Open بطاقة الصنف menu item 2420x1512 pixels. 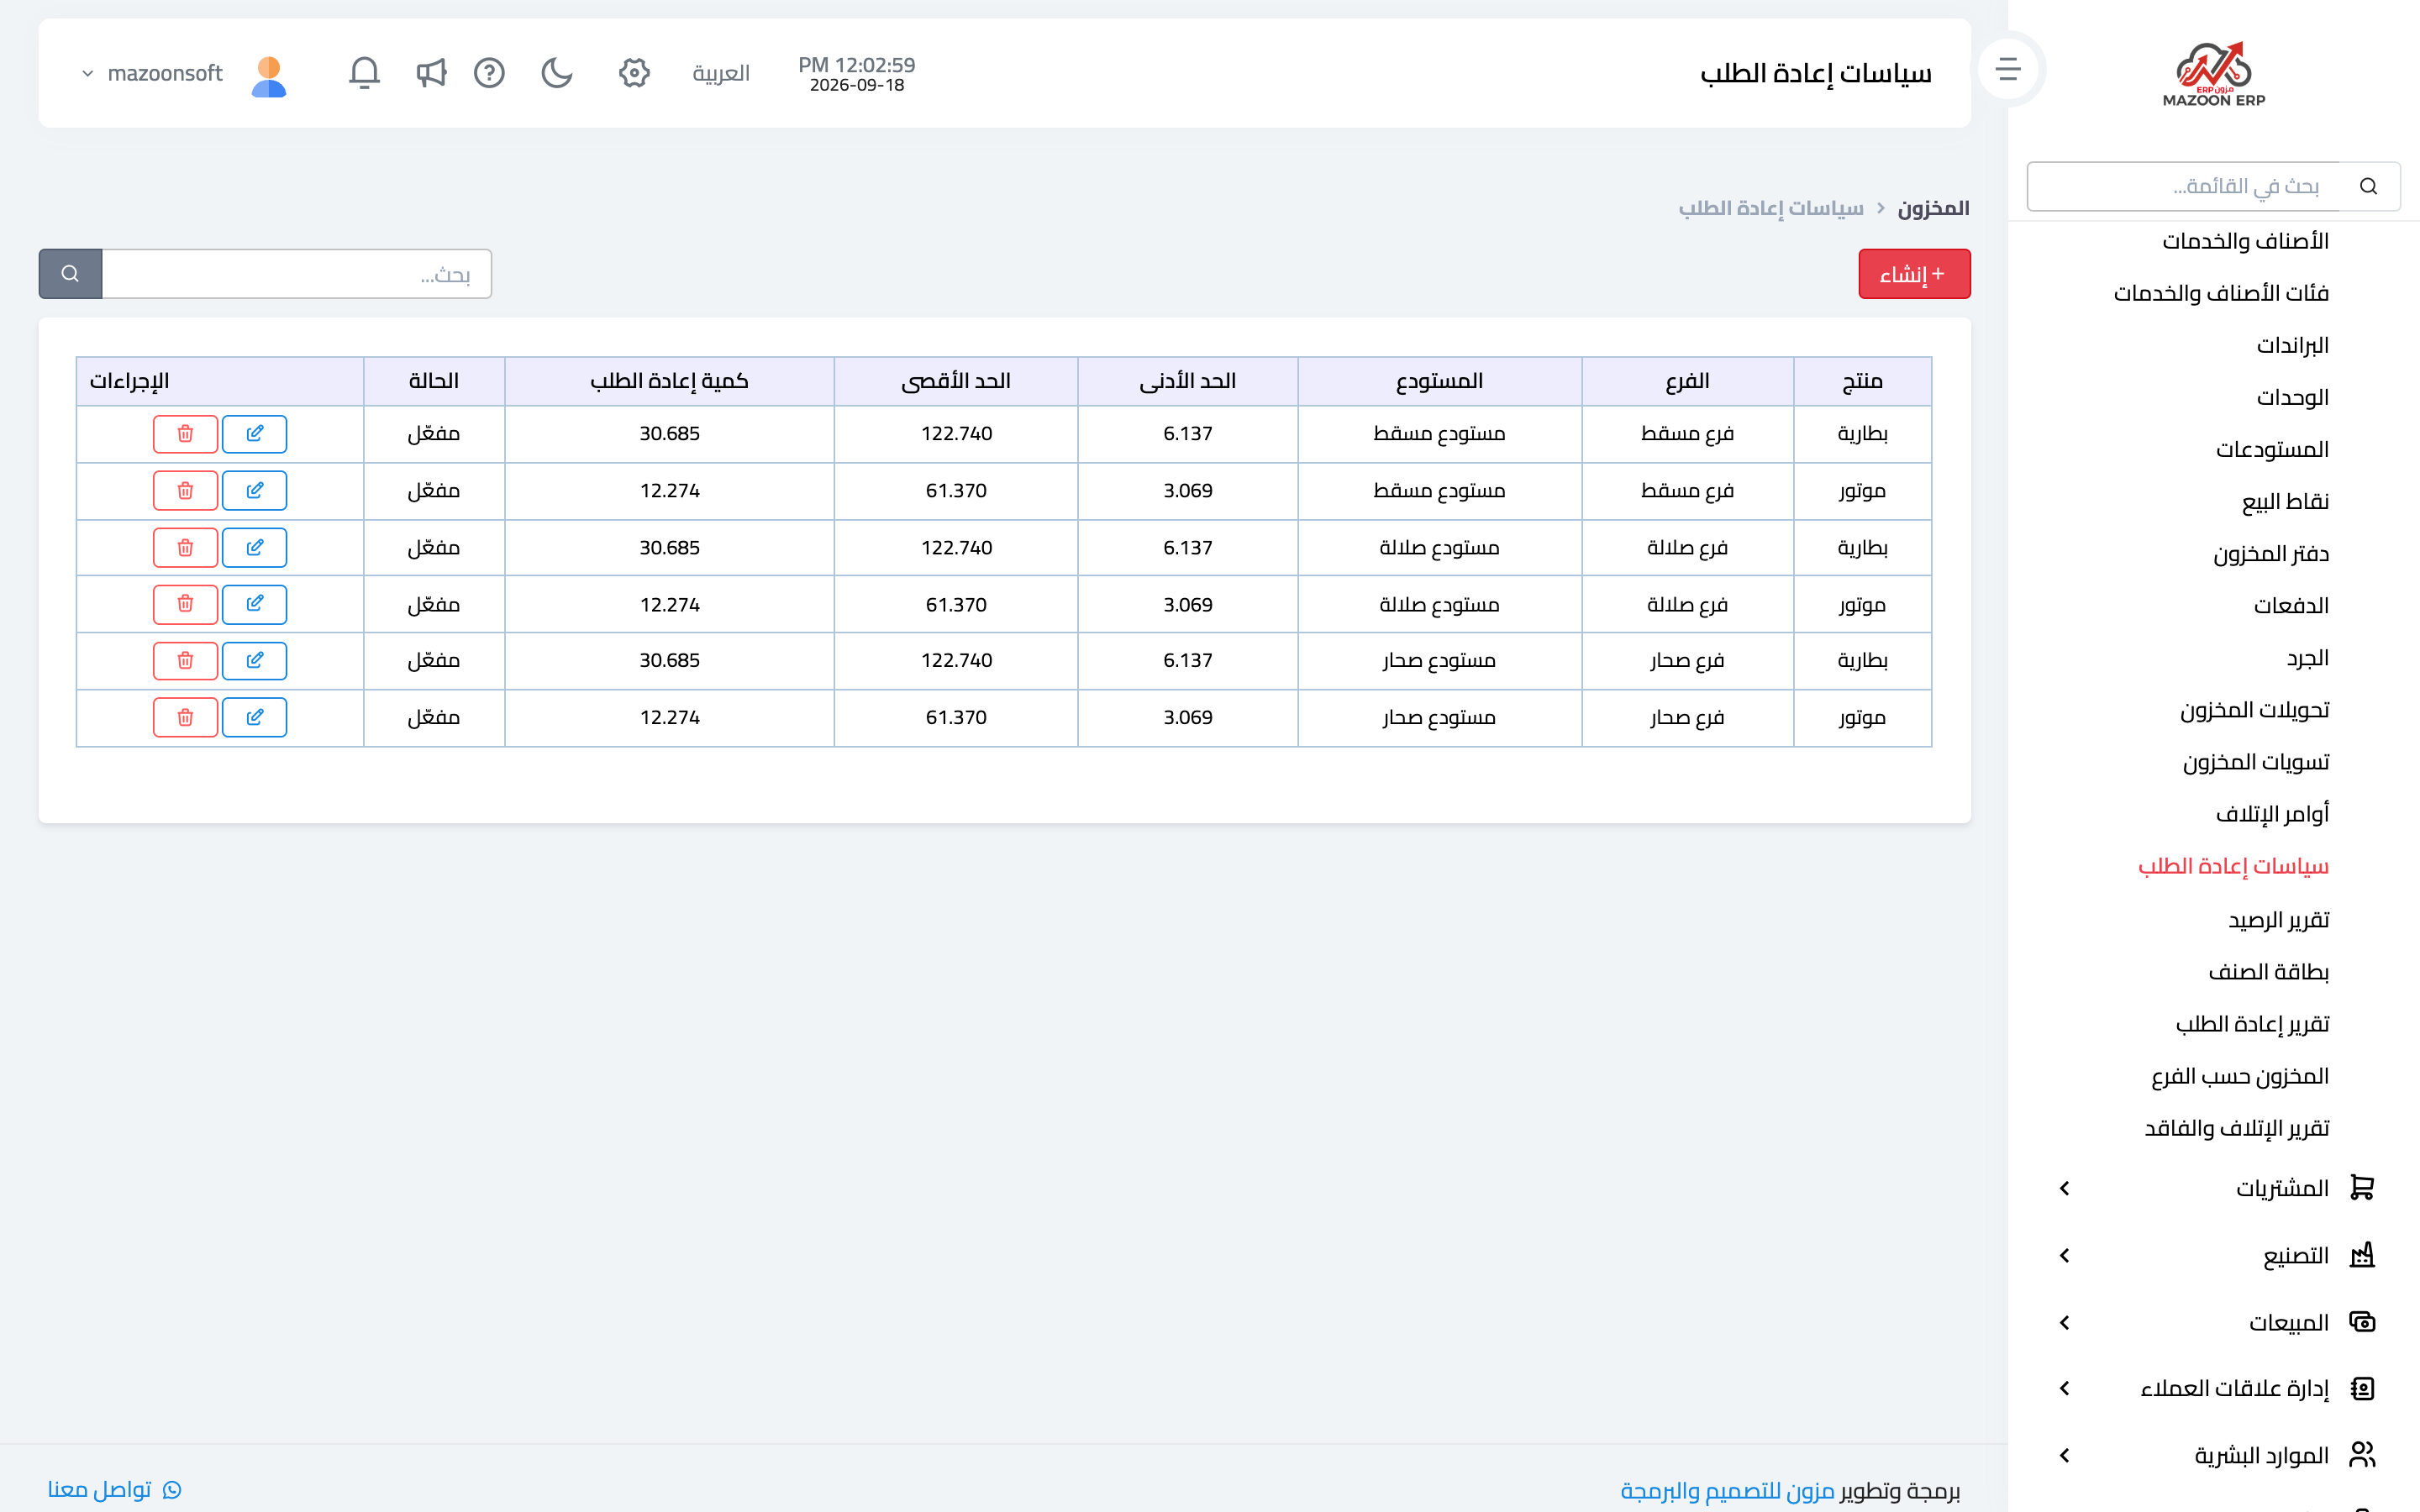click(x=2268, y=971)
